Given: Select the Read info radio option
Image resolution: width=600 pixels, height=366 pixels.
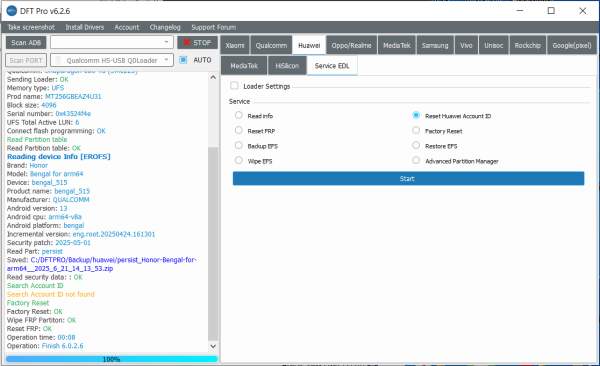Looking at the screenshot, I should point(239,115).
